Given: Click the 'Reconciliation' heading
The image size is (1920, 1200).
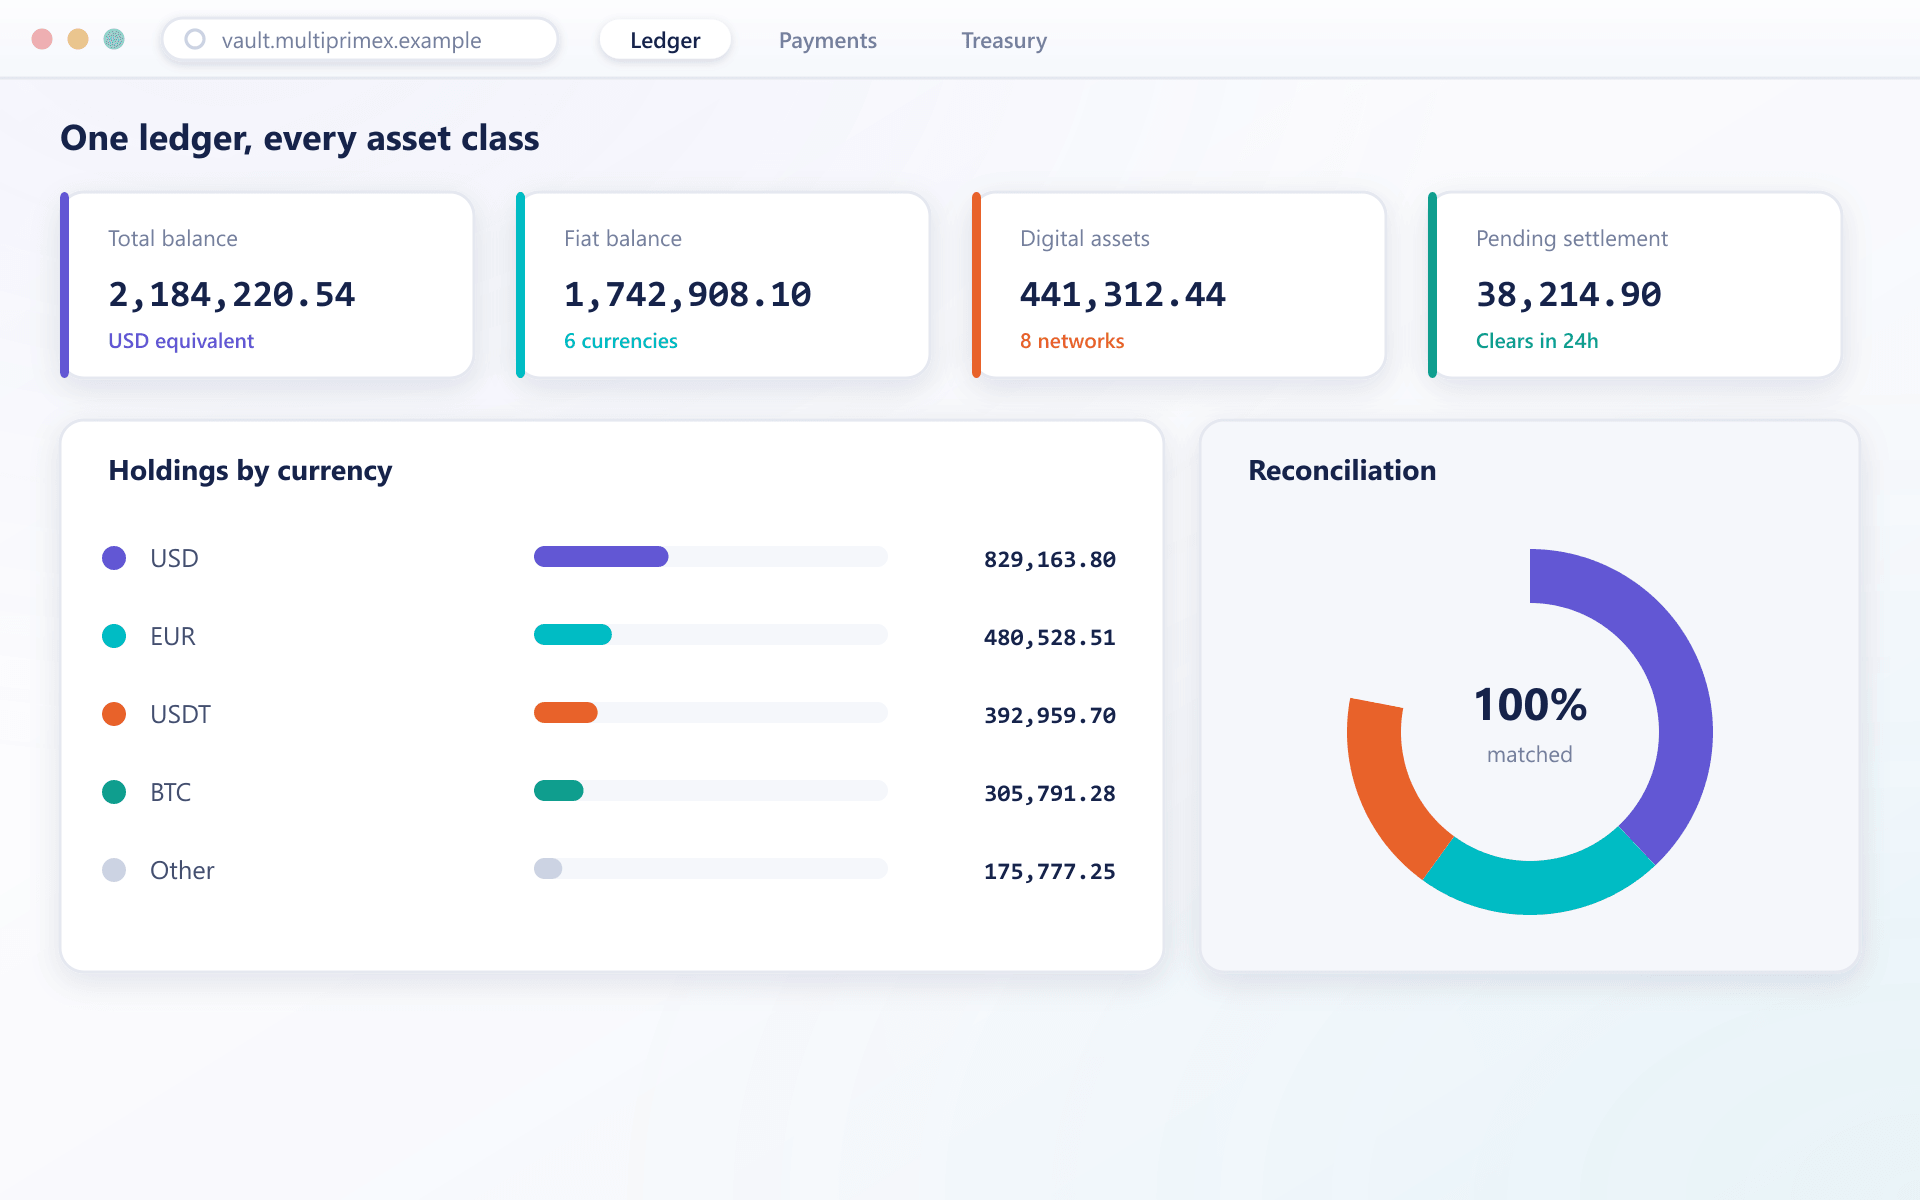Looking at the screenshot, I should [x=1342, y=471].
